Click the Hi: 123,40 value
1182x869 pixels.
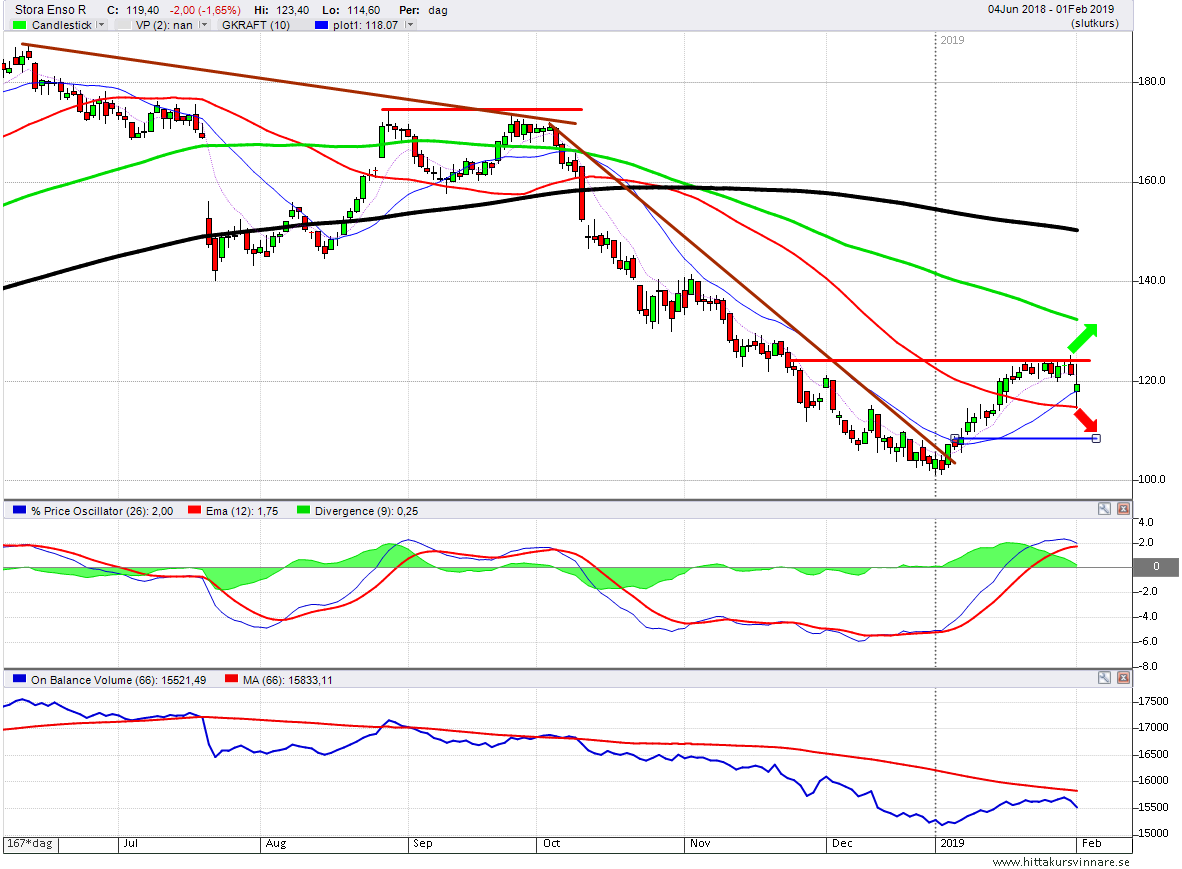[x=281, y=11]
